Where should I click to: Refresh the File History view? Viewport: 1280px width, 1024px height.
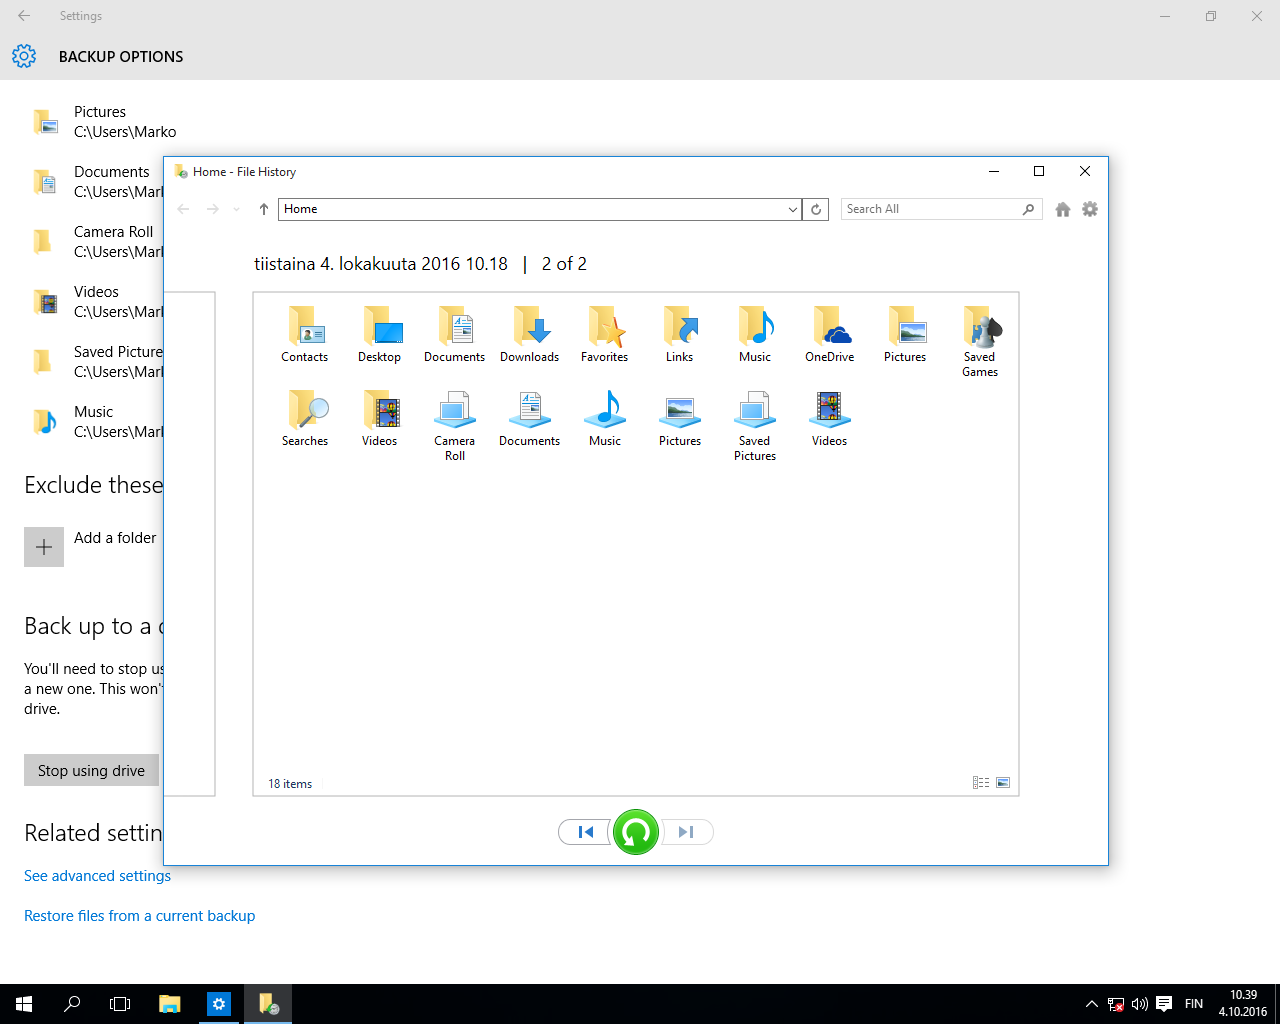pos(816,209)
